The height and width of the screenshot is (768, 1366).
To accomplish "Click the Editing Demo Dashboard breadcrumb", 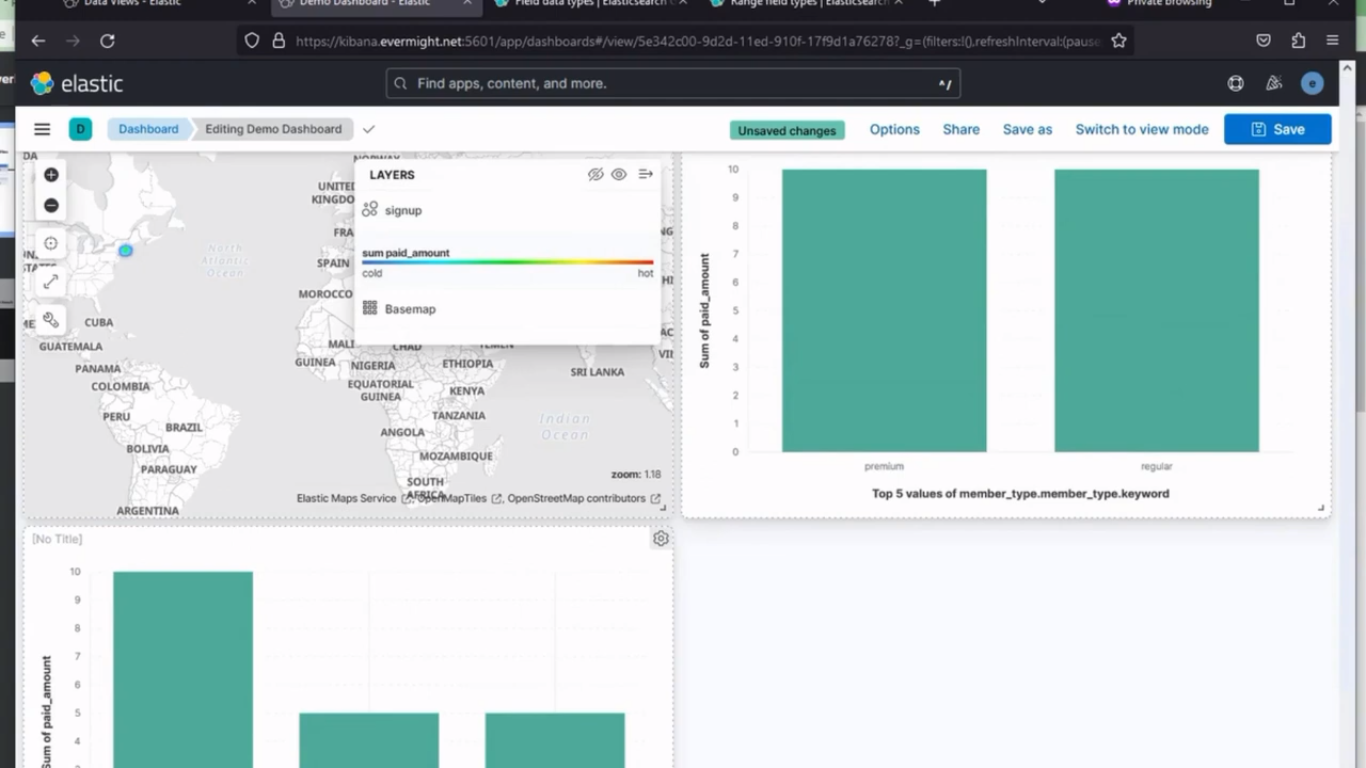I will pos(273,129).
